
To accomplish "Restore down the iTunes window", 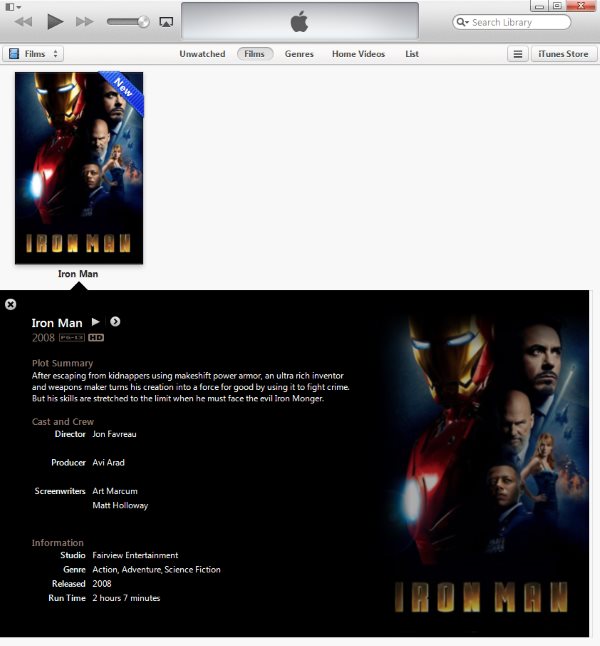I will coord(557,6).
